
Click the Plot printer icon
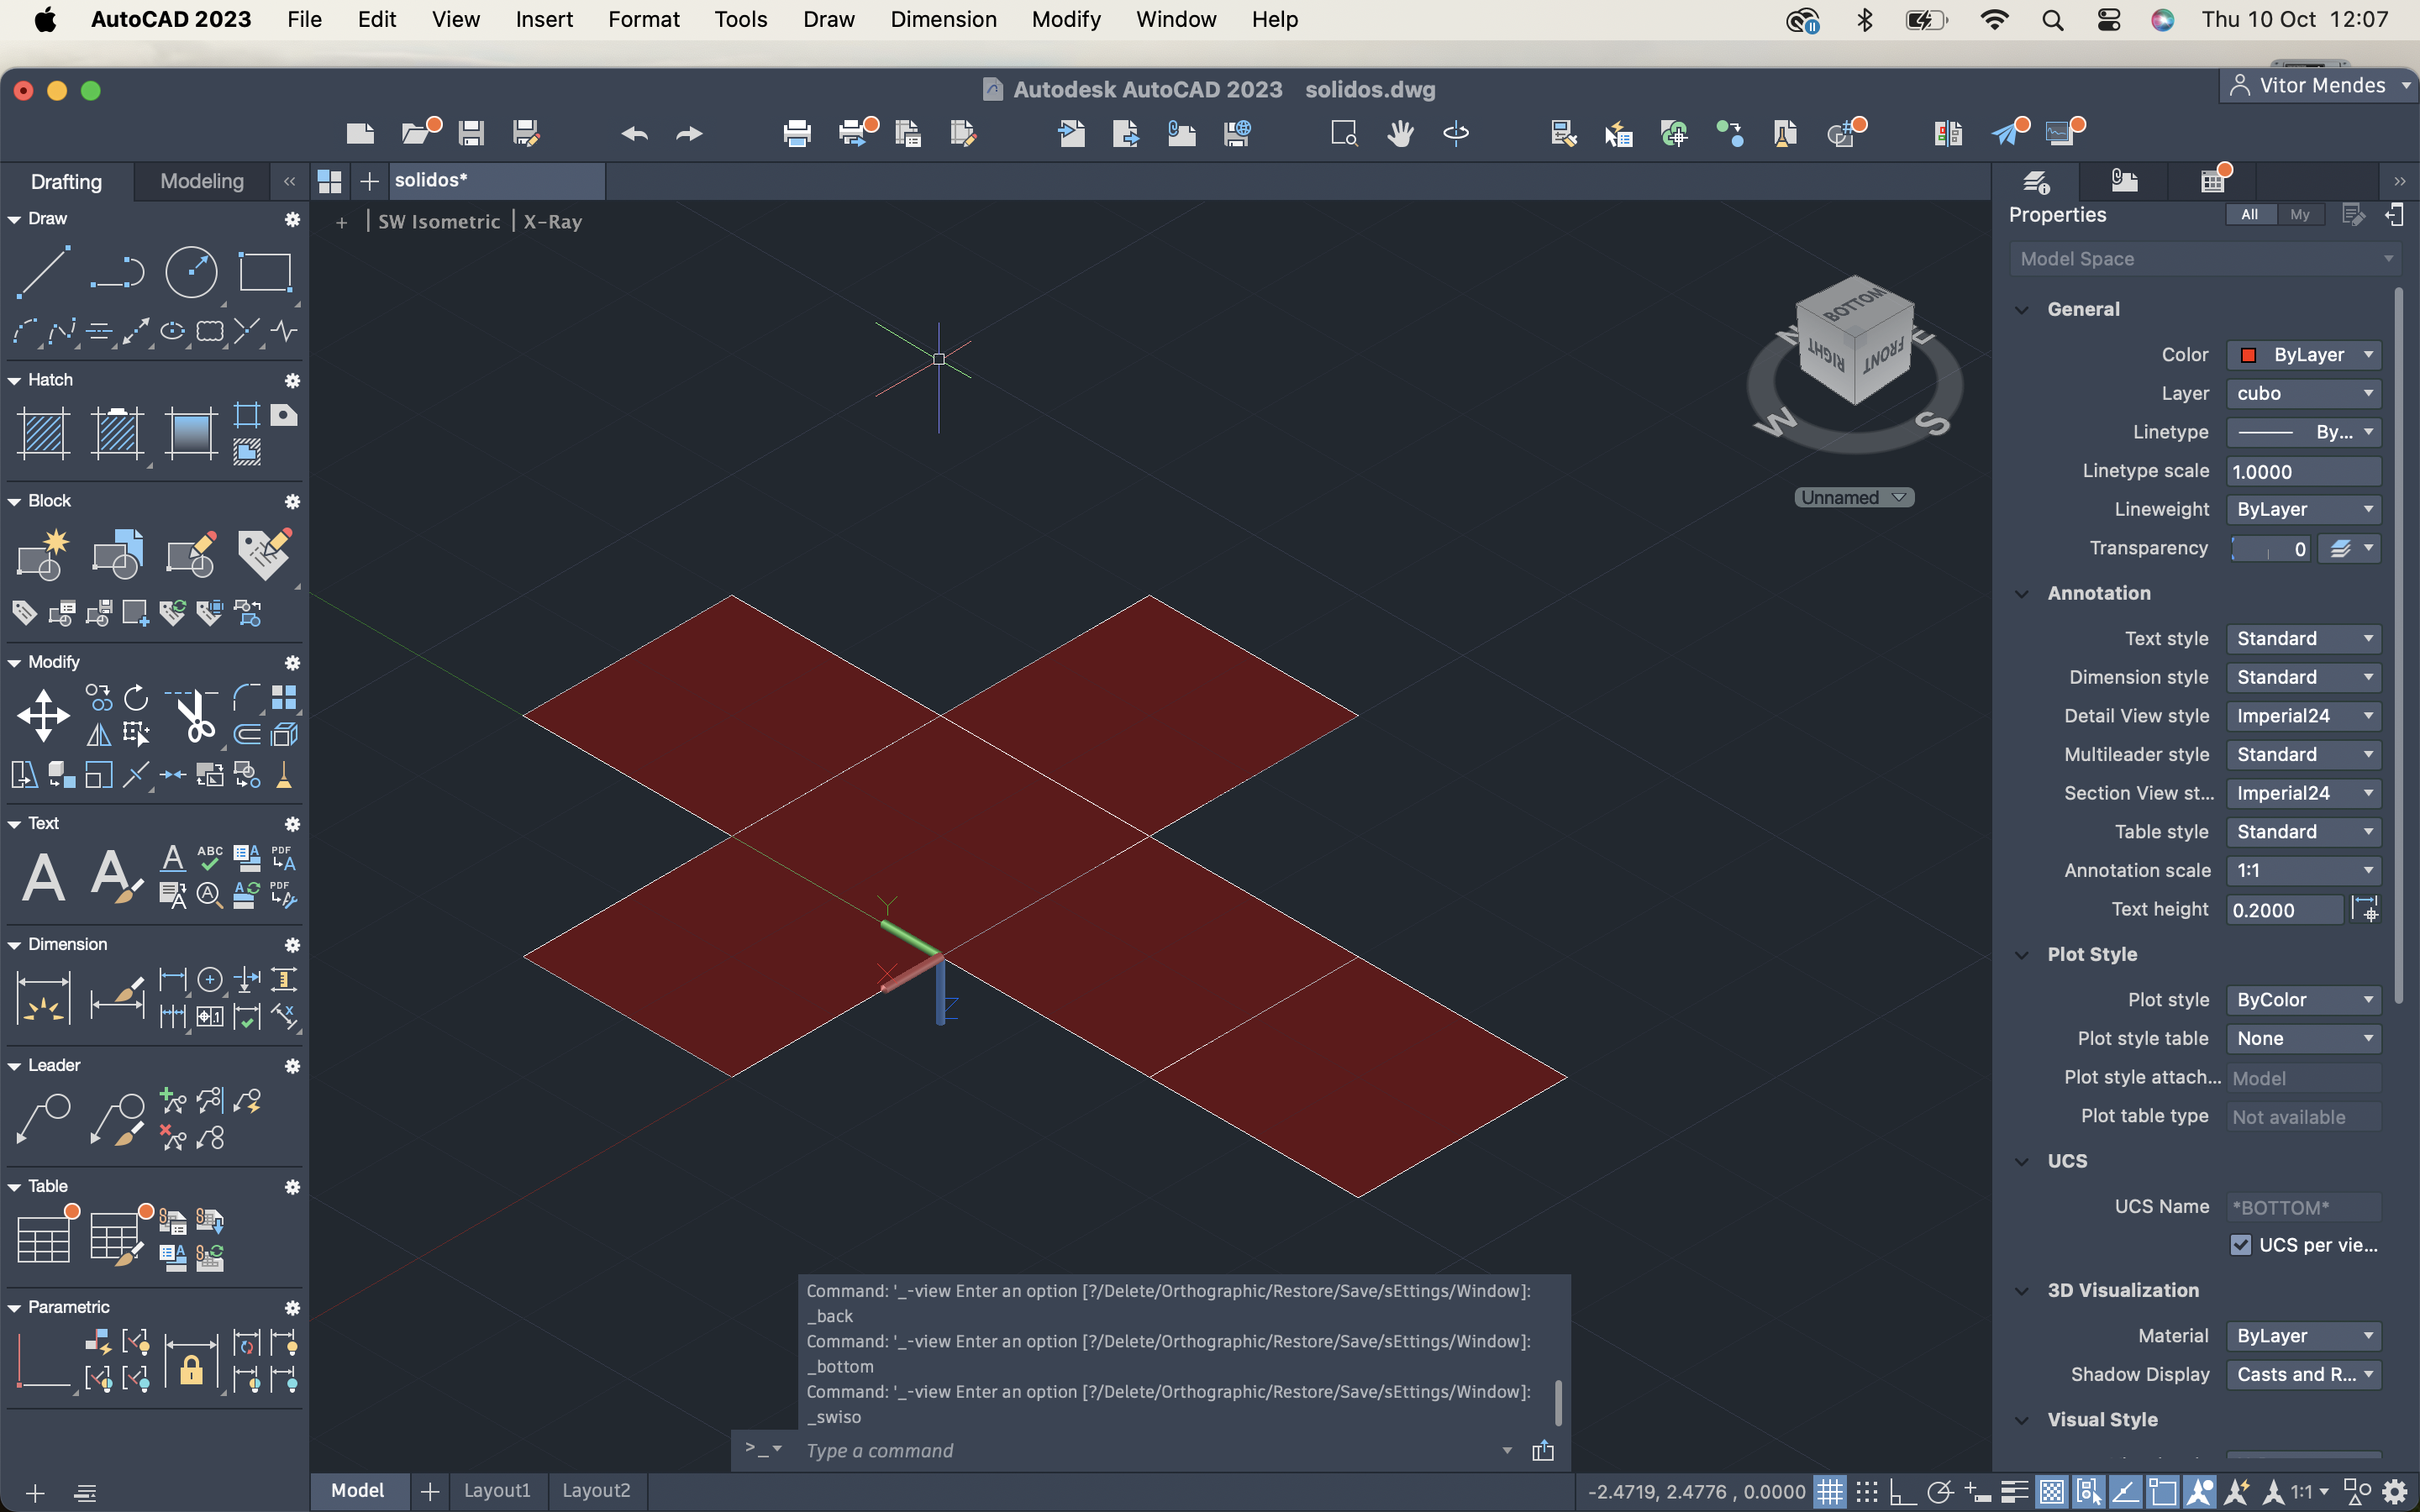pyautogui.click(x=797, y=133)
